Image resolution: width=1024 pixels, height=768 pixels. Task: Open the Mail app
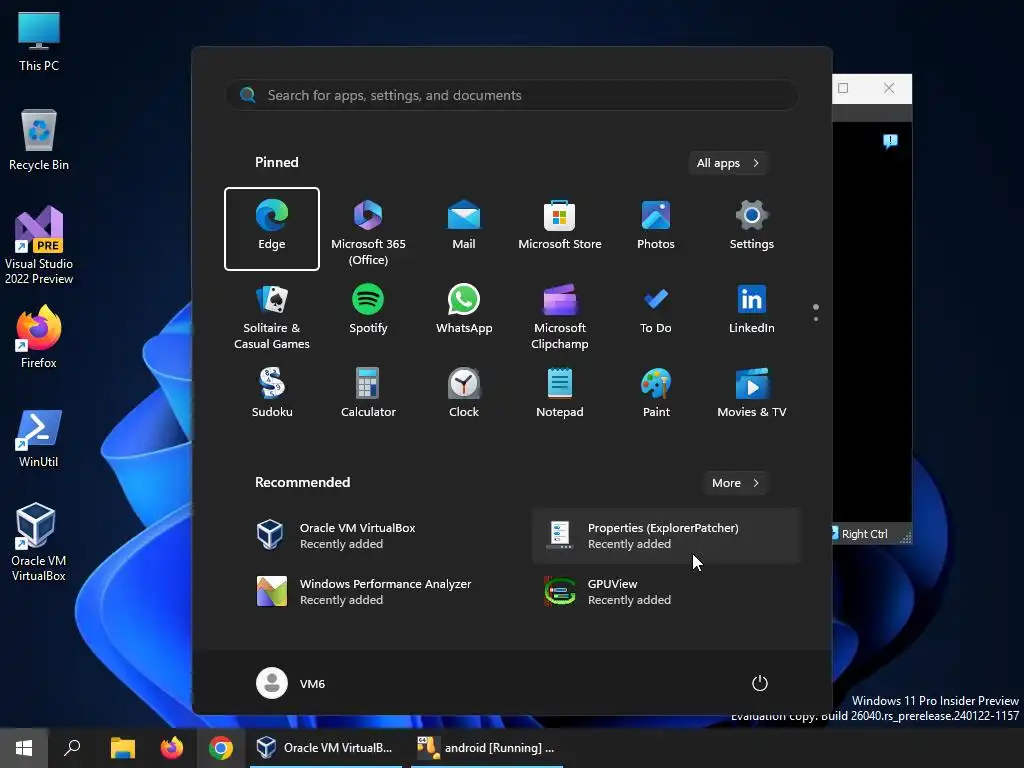pos(464,229)
